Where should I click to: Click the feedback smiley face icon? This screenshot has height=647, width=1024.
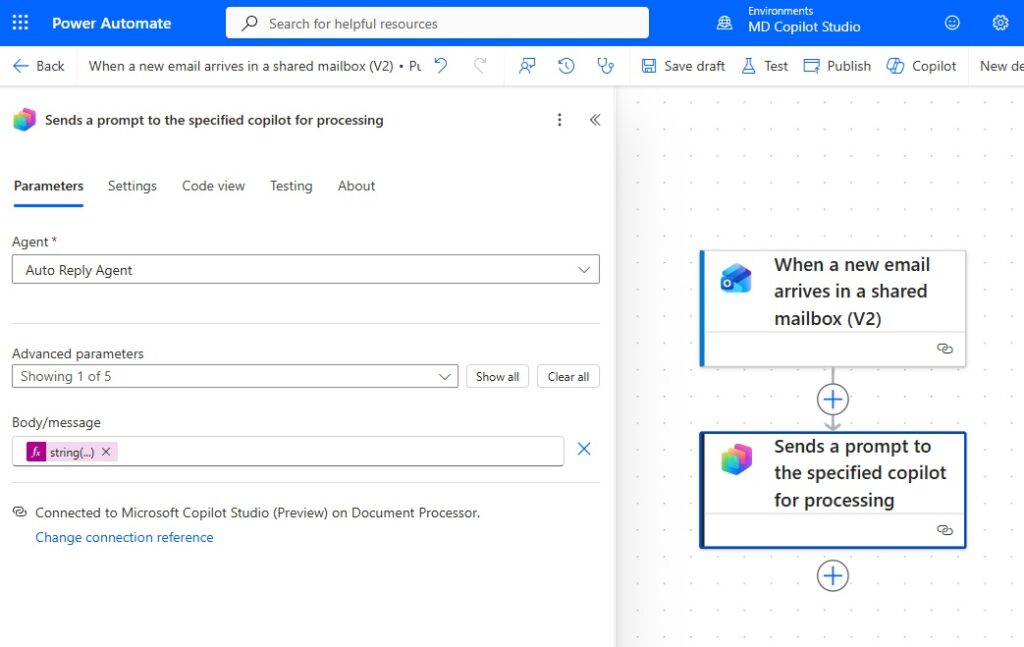coord(952,23)
